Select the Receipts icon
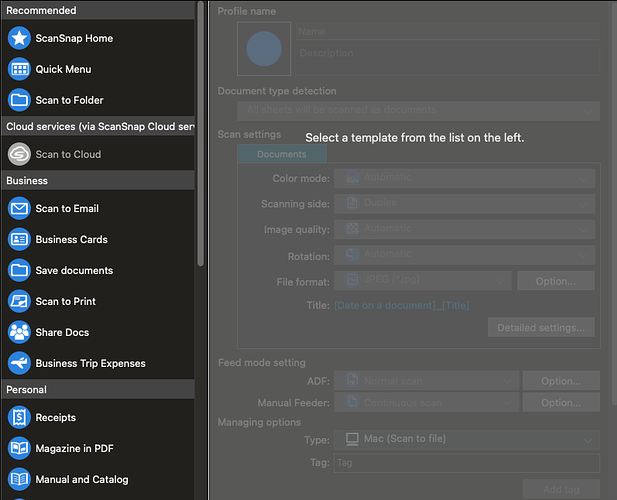This screenshot has height=500, width=617. (x=19, y=417)
